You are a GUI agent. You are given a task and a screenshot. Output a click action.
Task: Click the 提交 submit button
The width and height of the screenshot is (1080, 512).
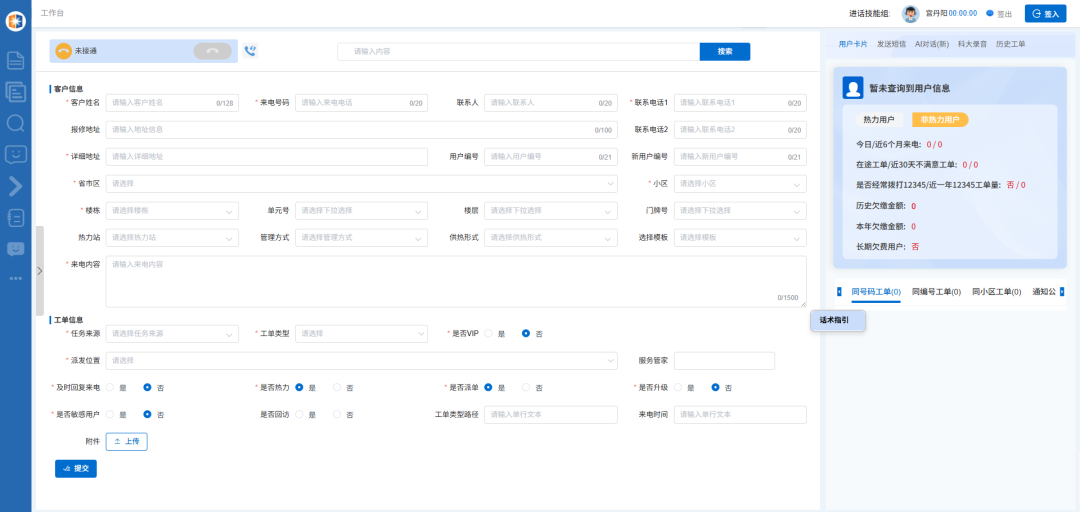(76, 468)
